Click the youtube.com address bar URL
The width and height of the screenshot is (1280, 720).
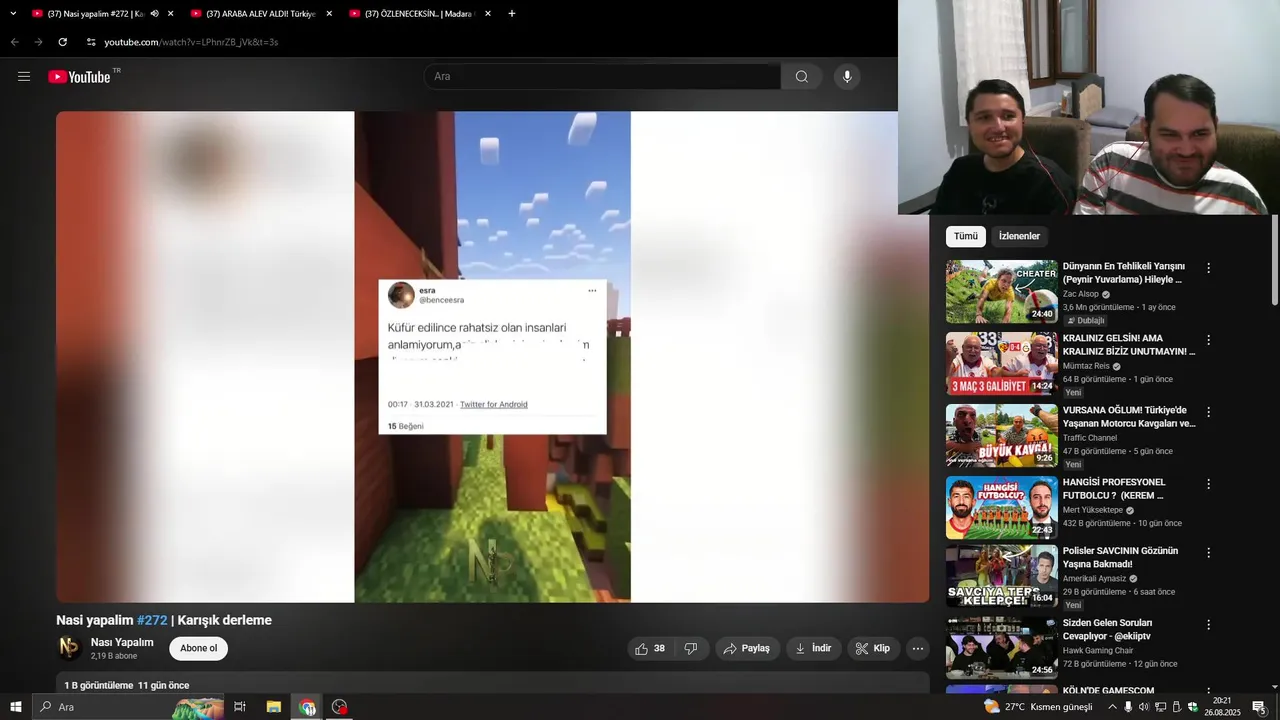pos(191,42)
